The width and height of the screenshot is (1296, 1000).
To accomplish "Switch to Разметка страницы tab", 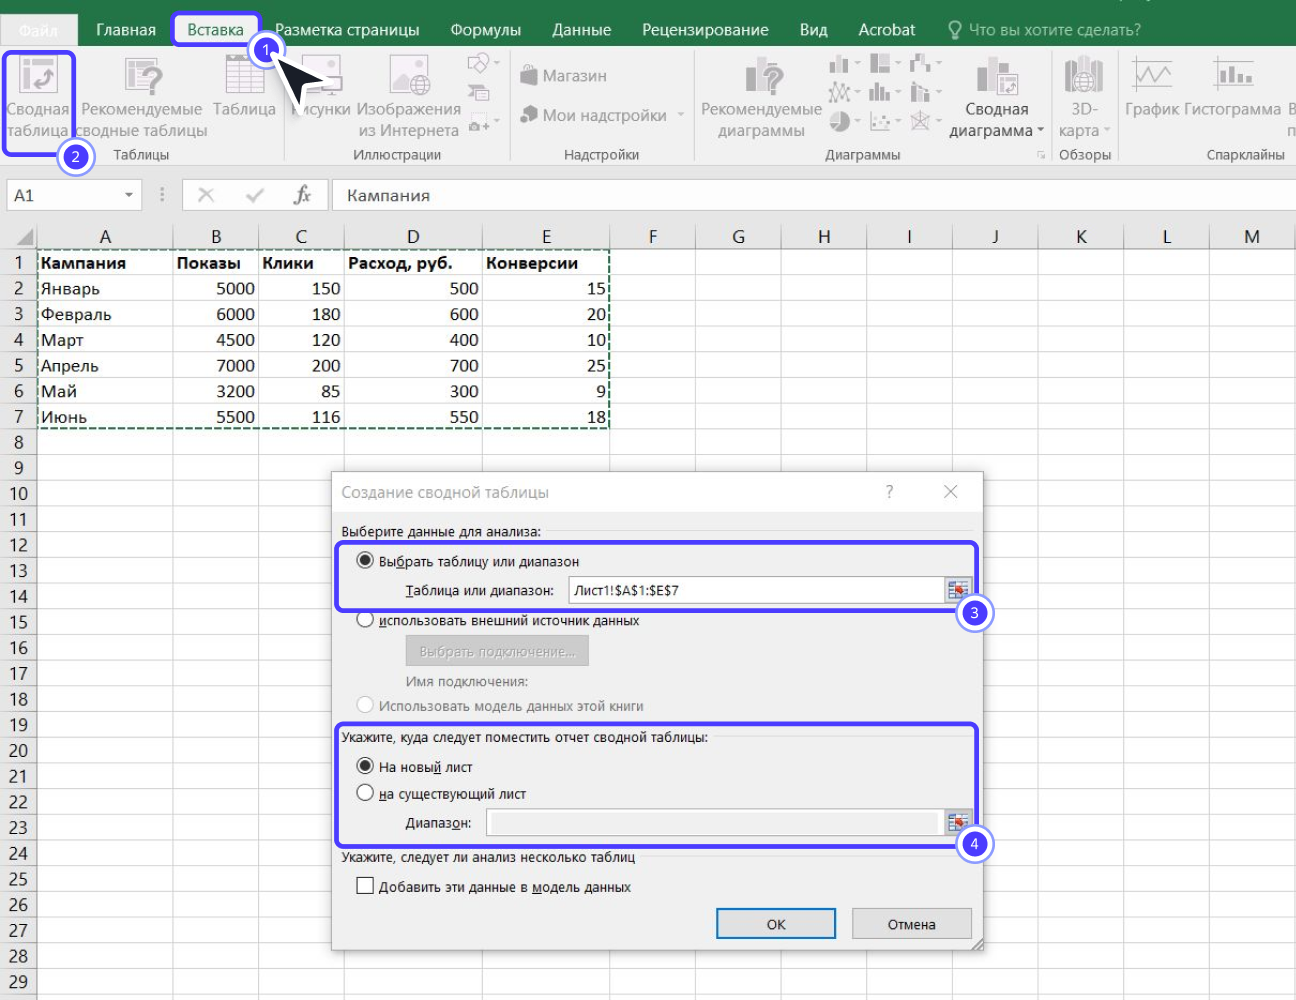I will 347,30.
